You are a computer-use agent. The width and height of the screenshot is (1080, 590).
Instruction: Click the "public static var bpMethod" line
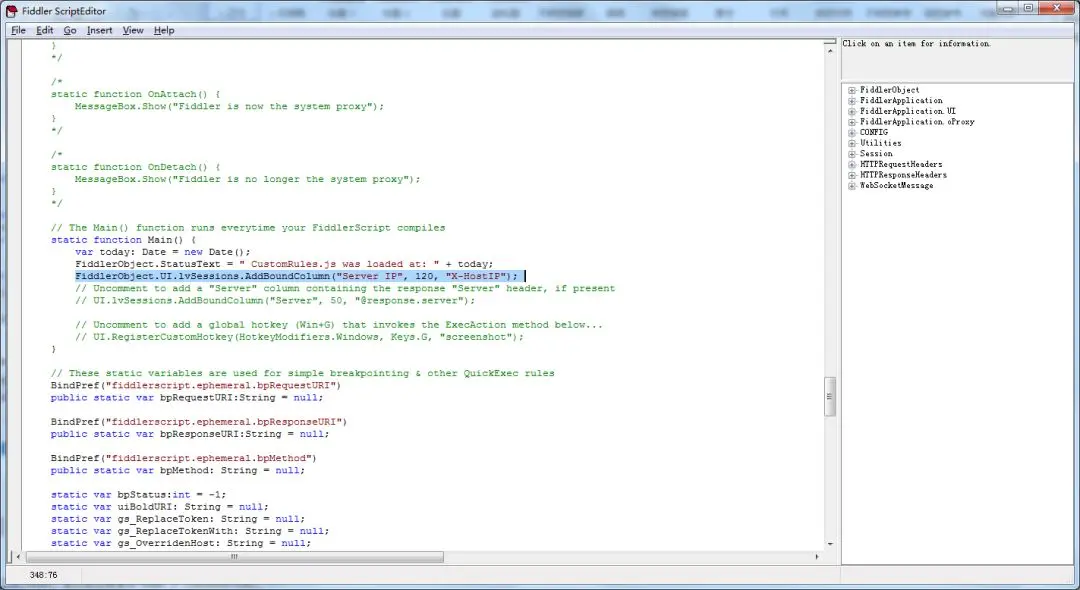click(178, 471)
